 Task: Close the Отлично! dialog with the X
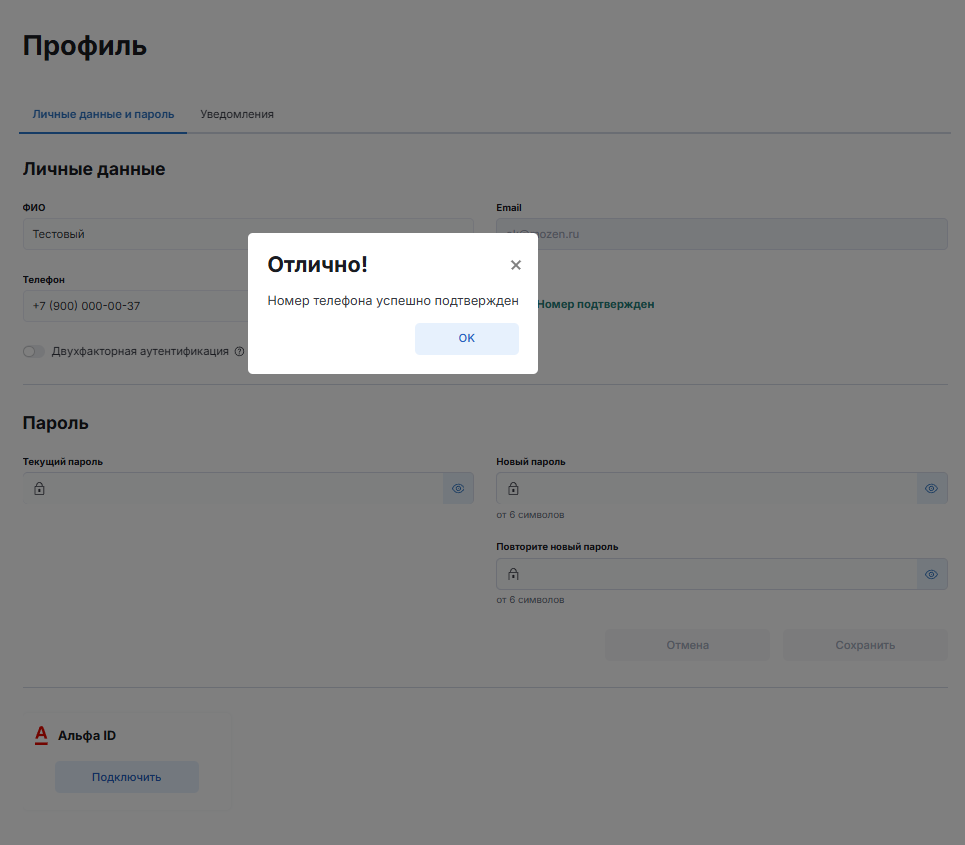pyautogui.click(x=516, y=265)
